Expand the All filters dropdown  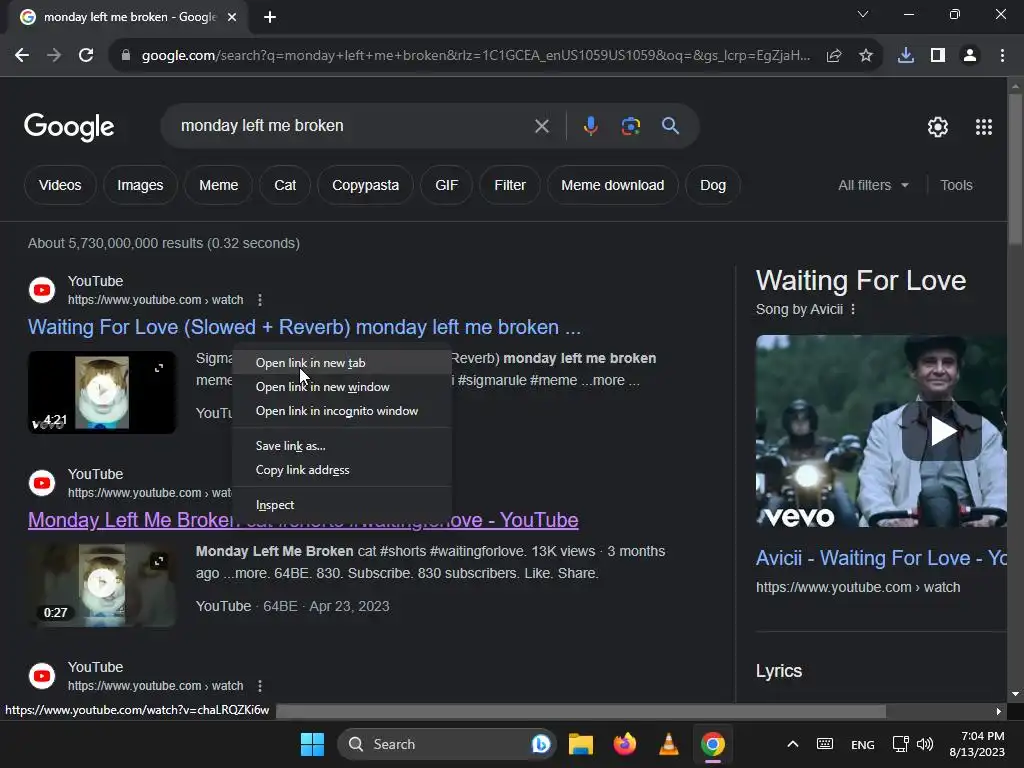(873, 185)
